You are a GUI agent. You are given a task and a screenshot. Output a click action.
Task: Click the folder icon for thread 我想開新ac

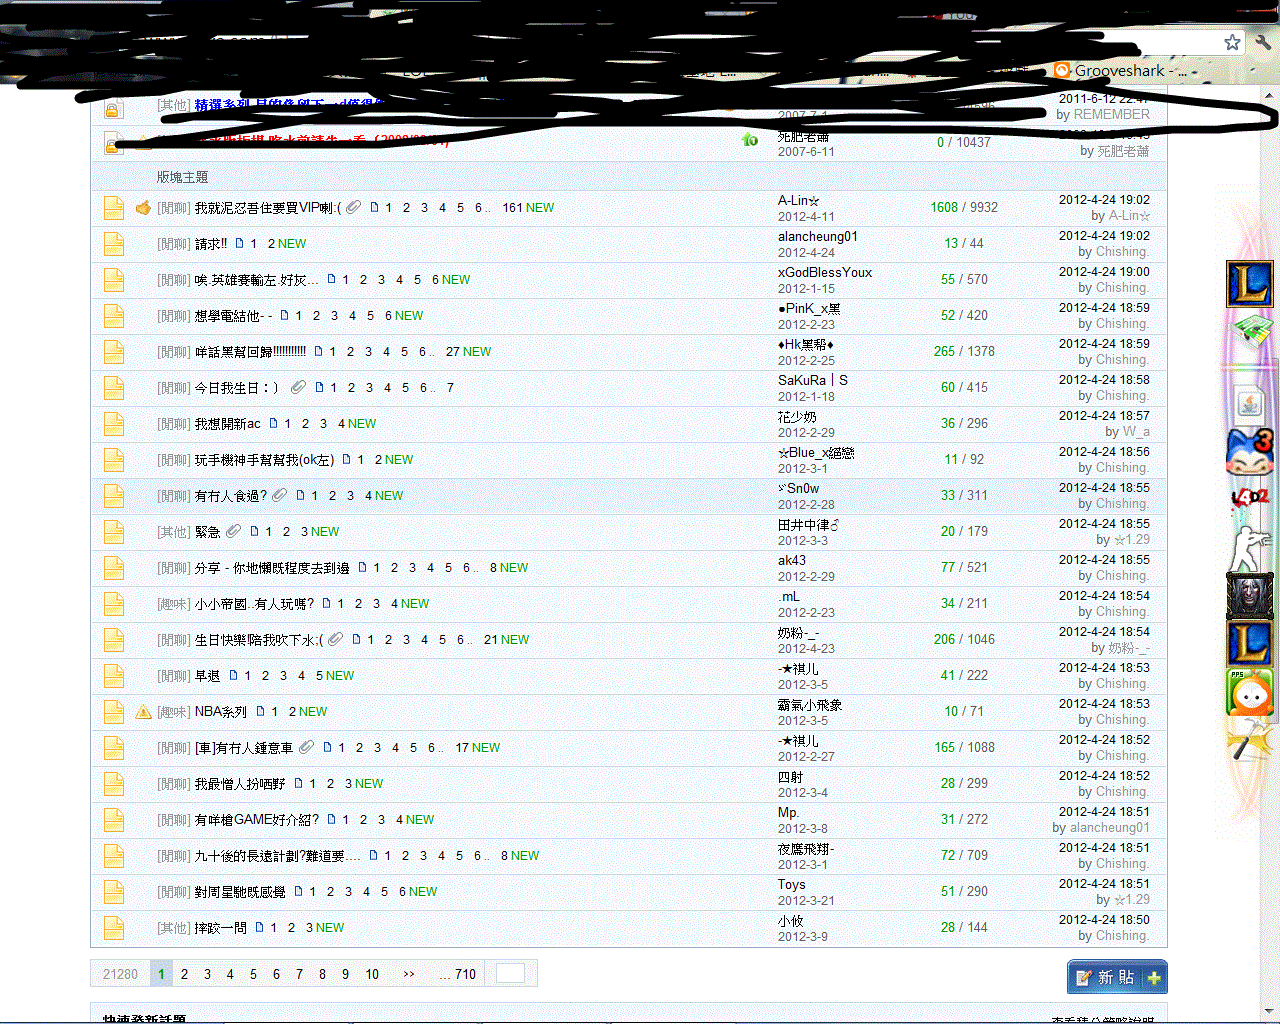(114, 424)
